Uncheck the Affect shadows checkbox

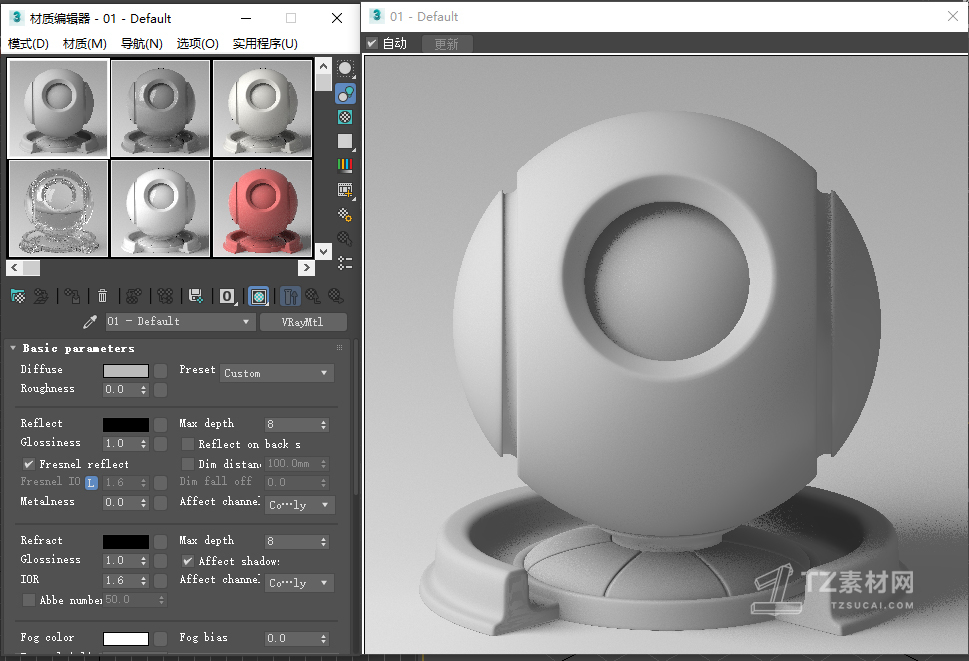187,561
